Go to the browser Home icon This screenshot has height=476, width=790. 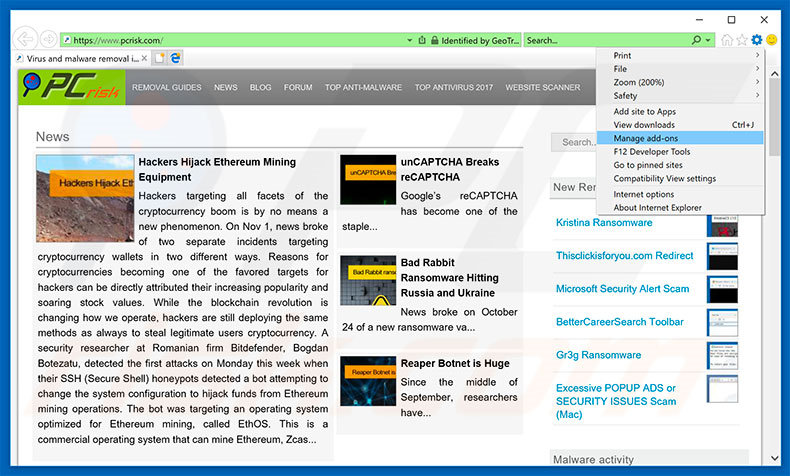tap(726, 40)
